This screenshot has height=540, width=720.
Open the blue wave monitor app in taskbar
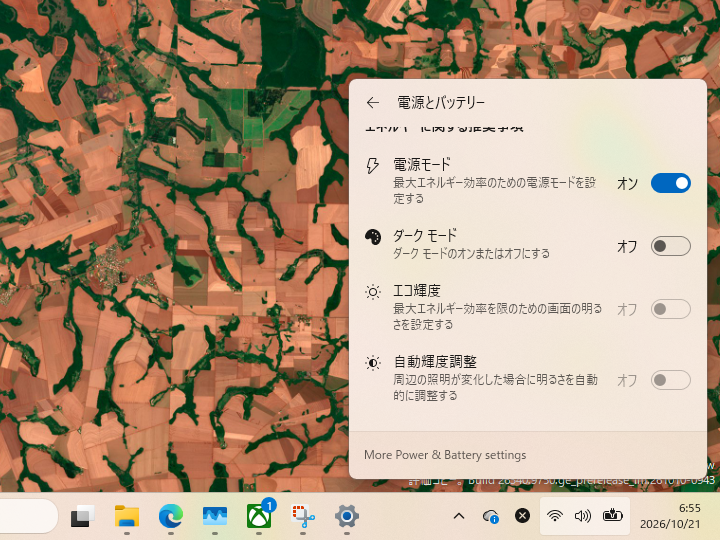215,517
